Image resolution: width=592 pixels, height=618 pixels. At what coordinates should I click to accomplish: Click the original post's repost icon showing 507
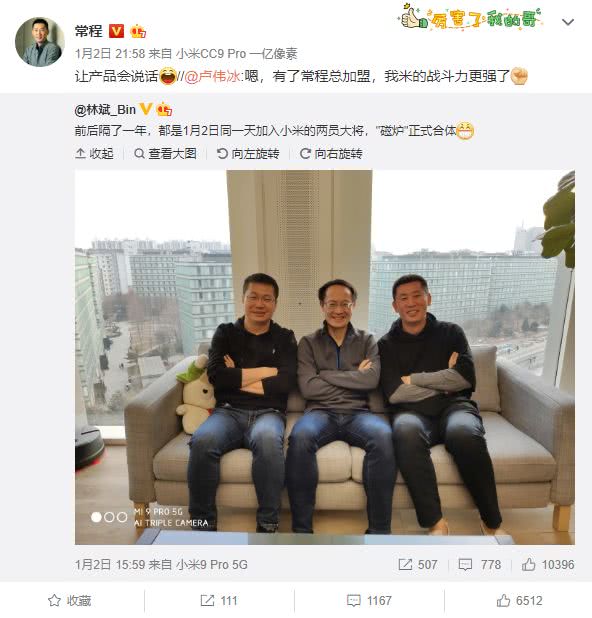coord(417,564)
